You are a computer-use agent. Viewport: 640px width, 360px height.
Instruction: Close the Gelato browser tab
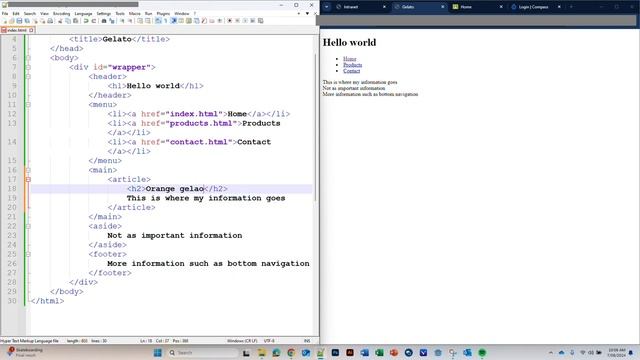(442, 7)
